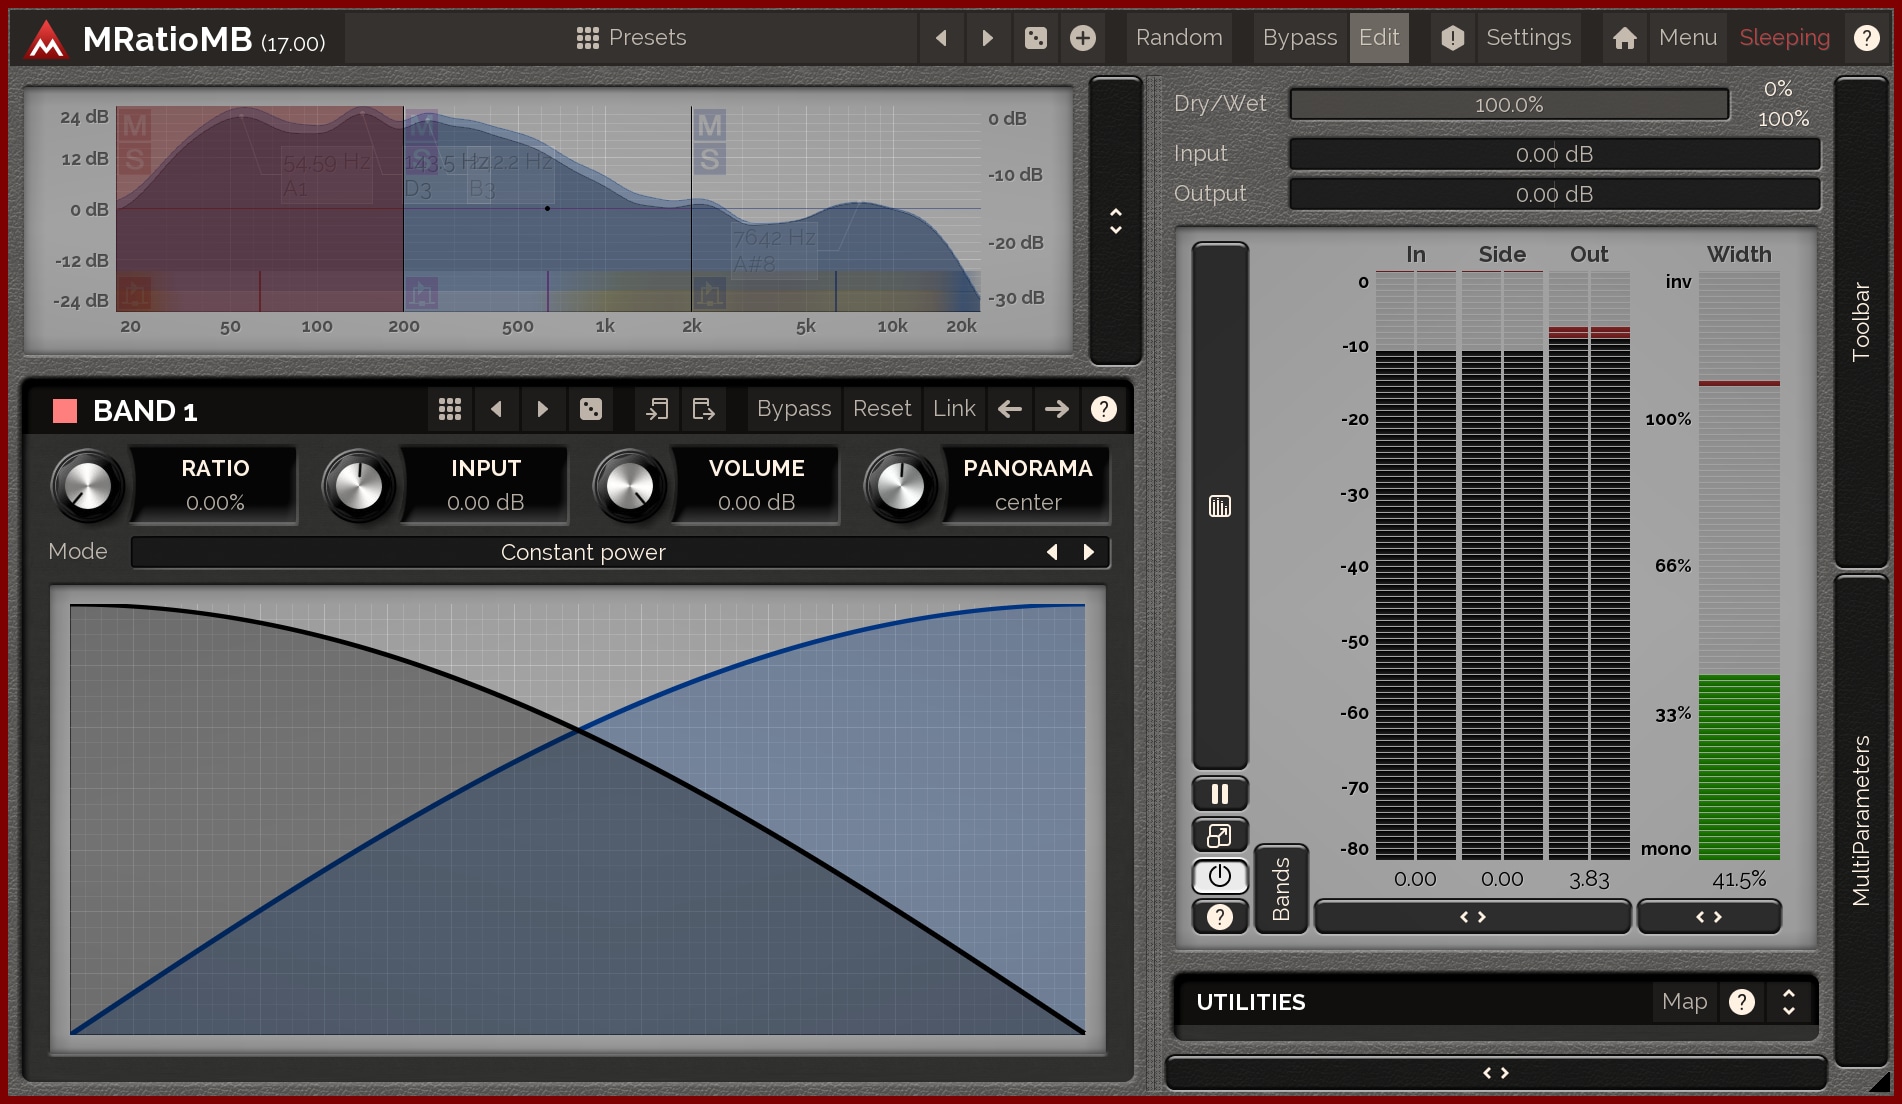Pause the level meters
This screenshot has height=1104, width=1902.
[x=1220, y=794]
